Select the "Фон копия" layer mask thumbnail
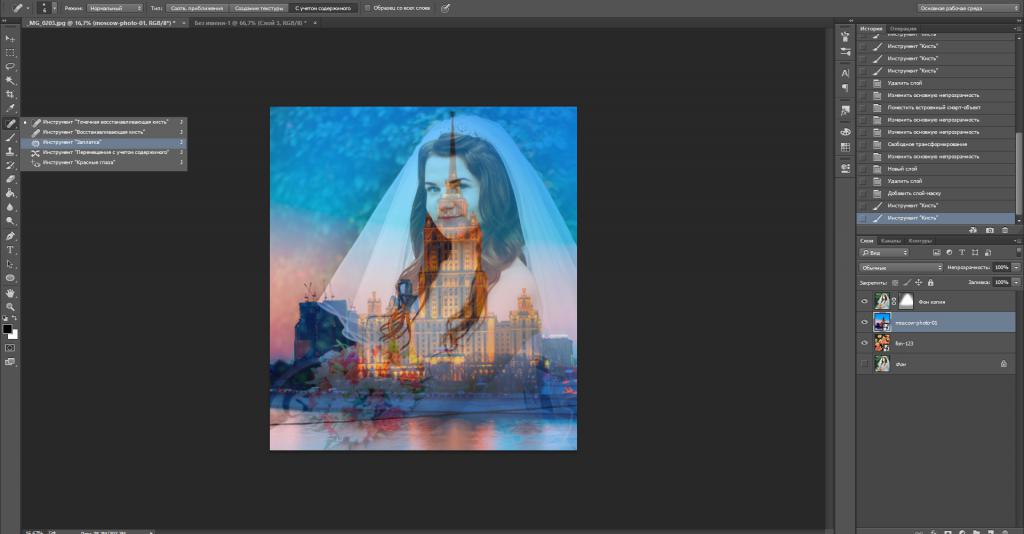 [x=906, y=301]
